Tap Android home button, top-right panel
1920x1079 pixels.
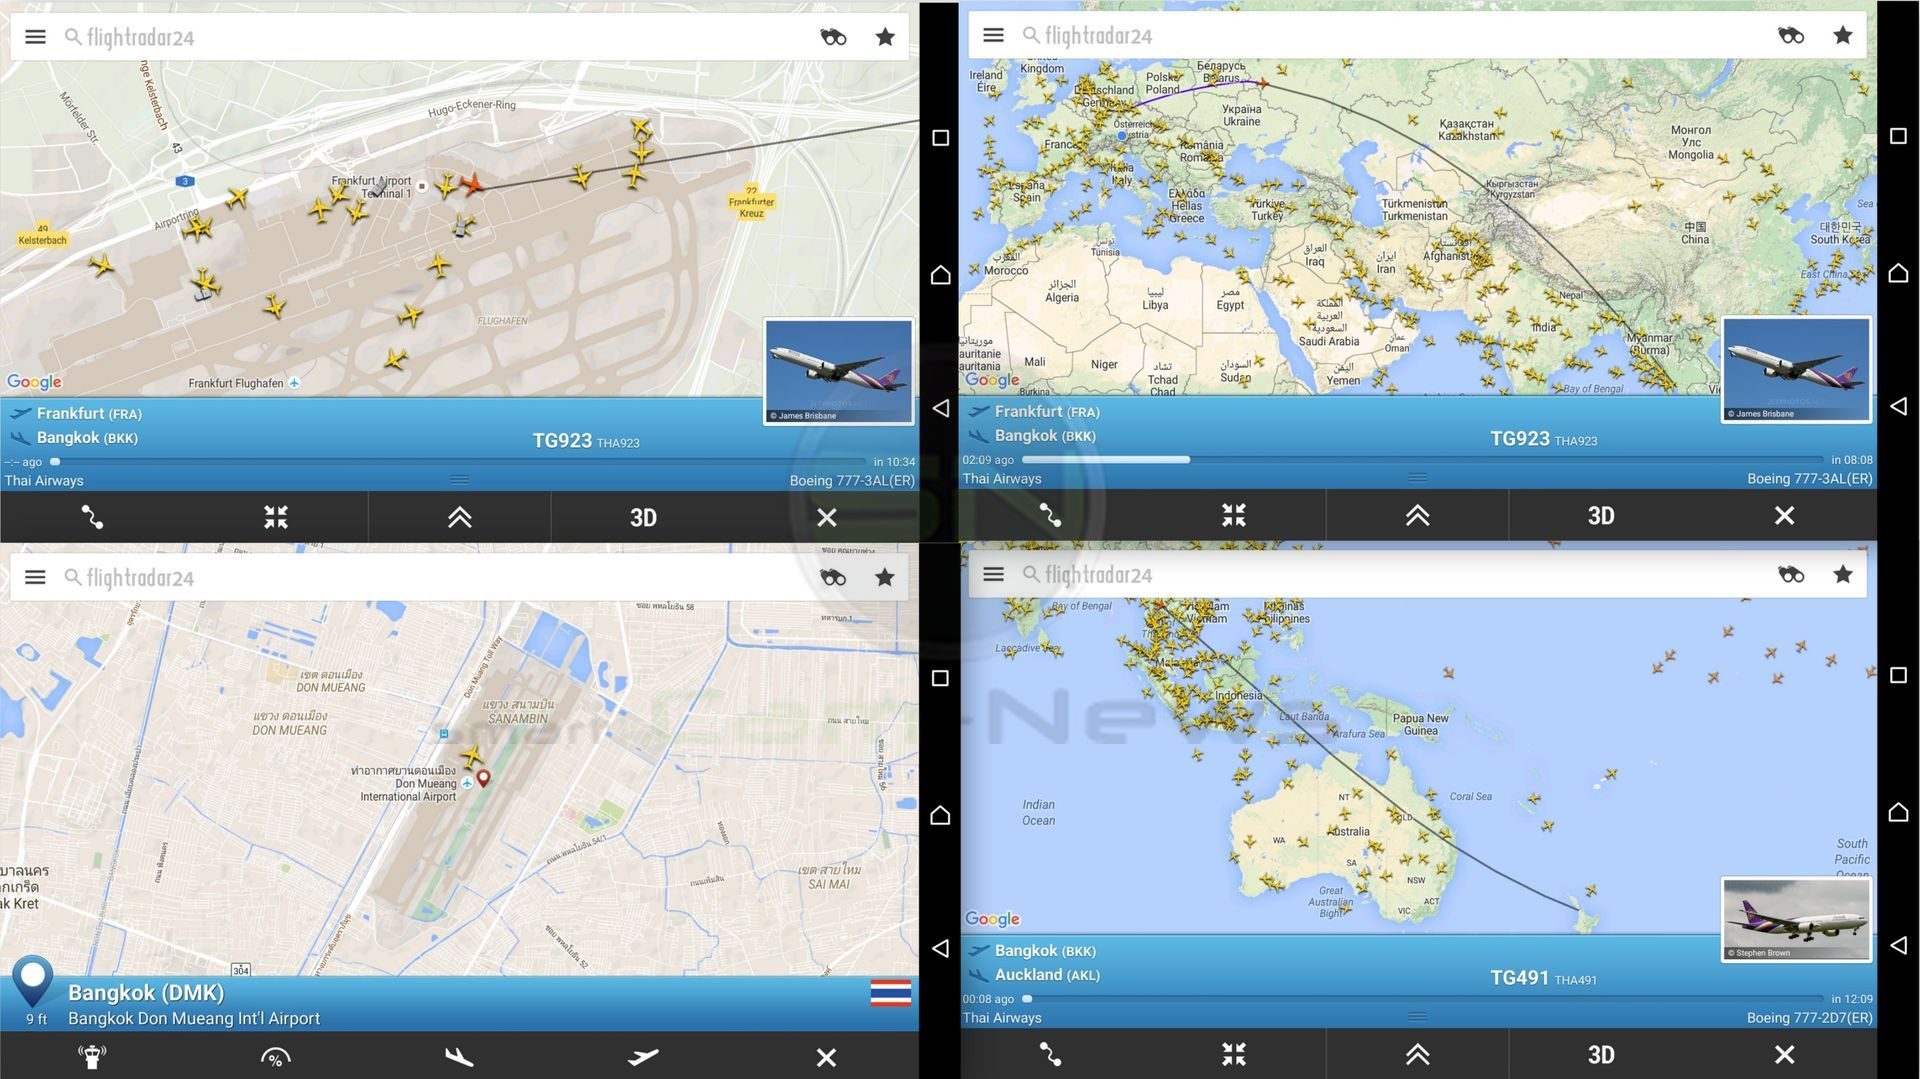coord(1898,273)
